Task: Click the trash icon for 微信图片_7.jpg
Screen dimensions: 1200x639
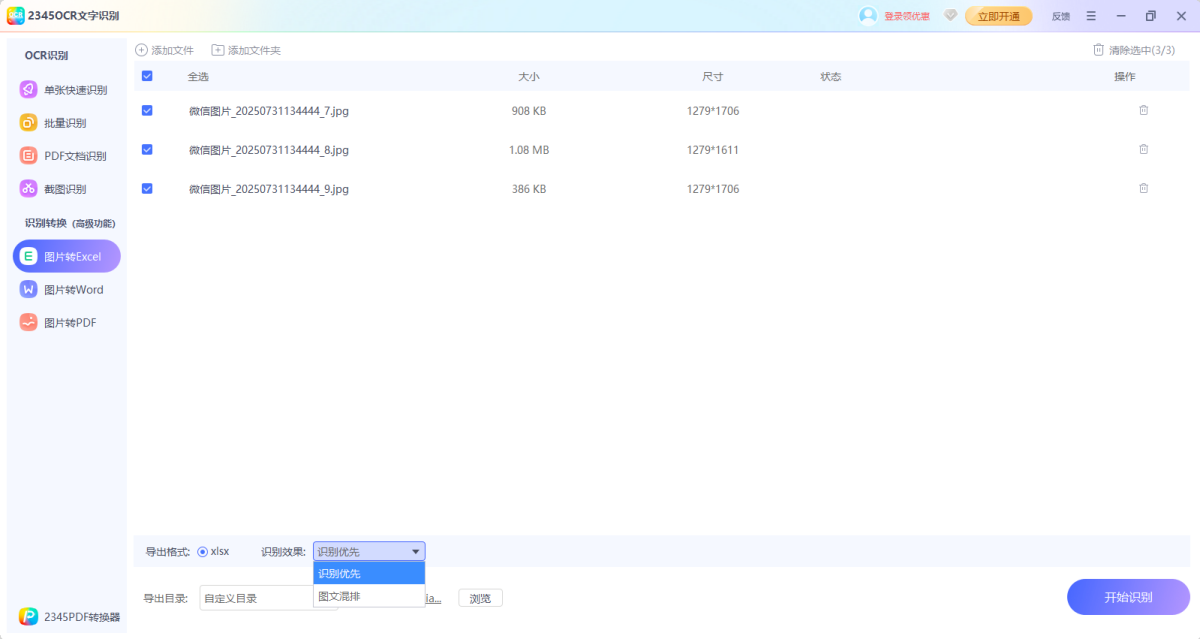Action: click(x=1143, y=110)
